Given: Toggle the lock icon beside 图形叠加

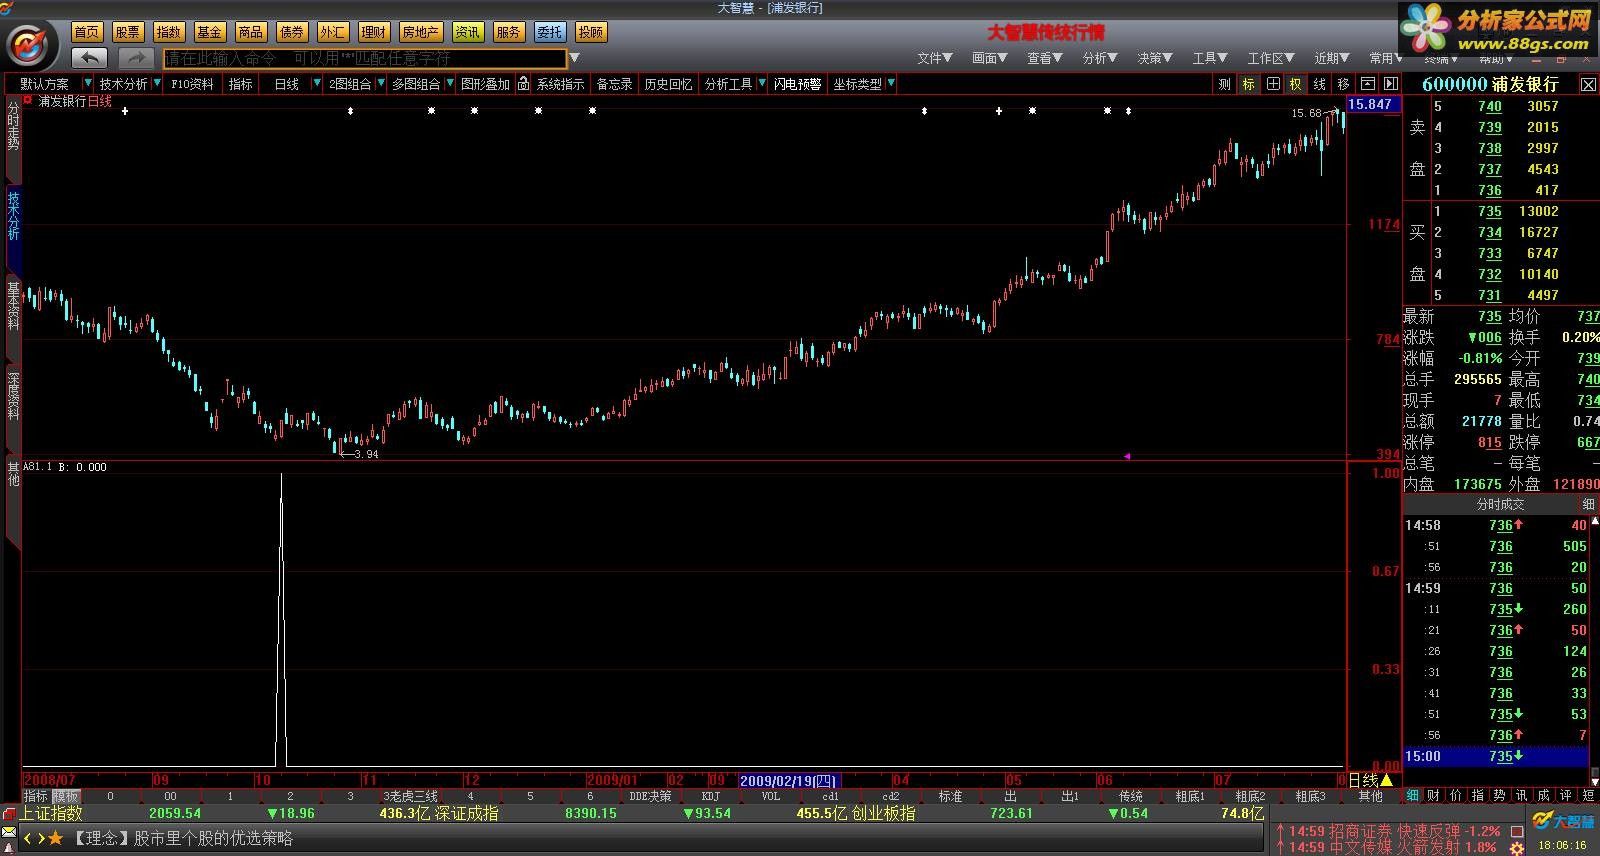Looking at the screenshot, I should pyautogui.click(x=523, y=84).
